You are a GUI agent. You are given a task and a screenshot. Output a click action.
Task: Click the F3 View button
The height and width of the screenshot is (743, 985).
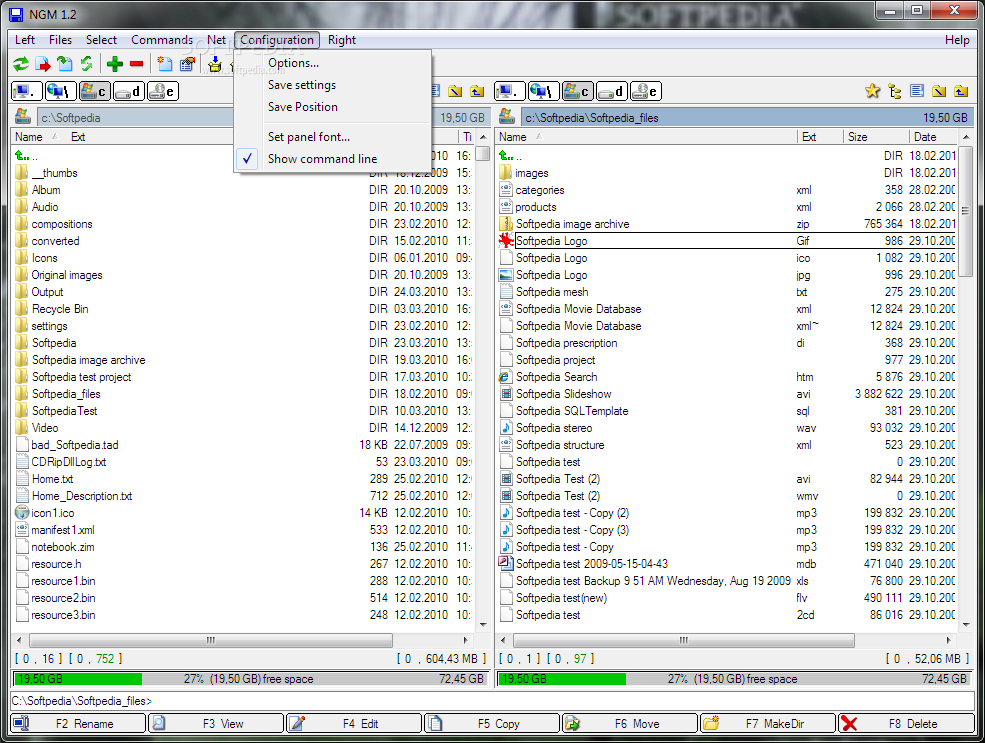[x=217, y=723]
